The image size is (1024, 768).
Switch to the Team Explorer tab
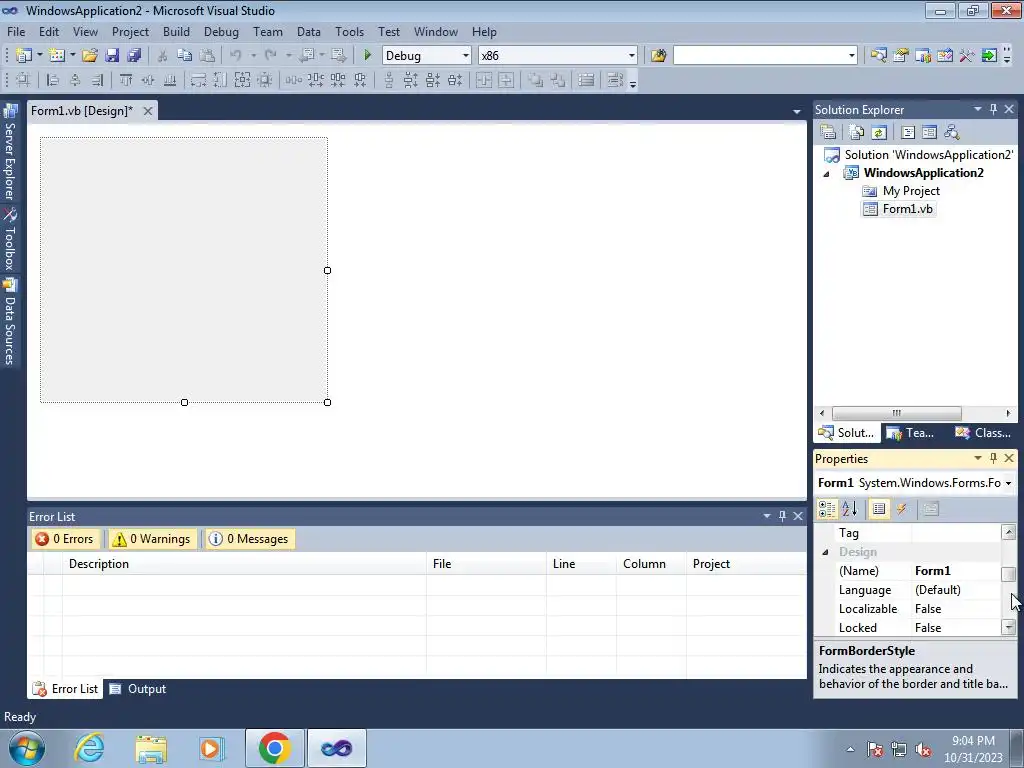[x=912, y=433]
